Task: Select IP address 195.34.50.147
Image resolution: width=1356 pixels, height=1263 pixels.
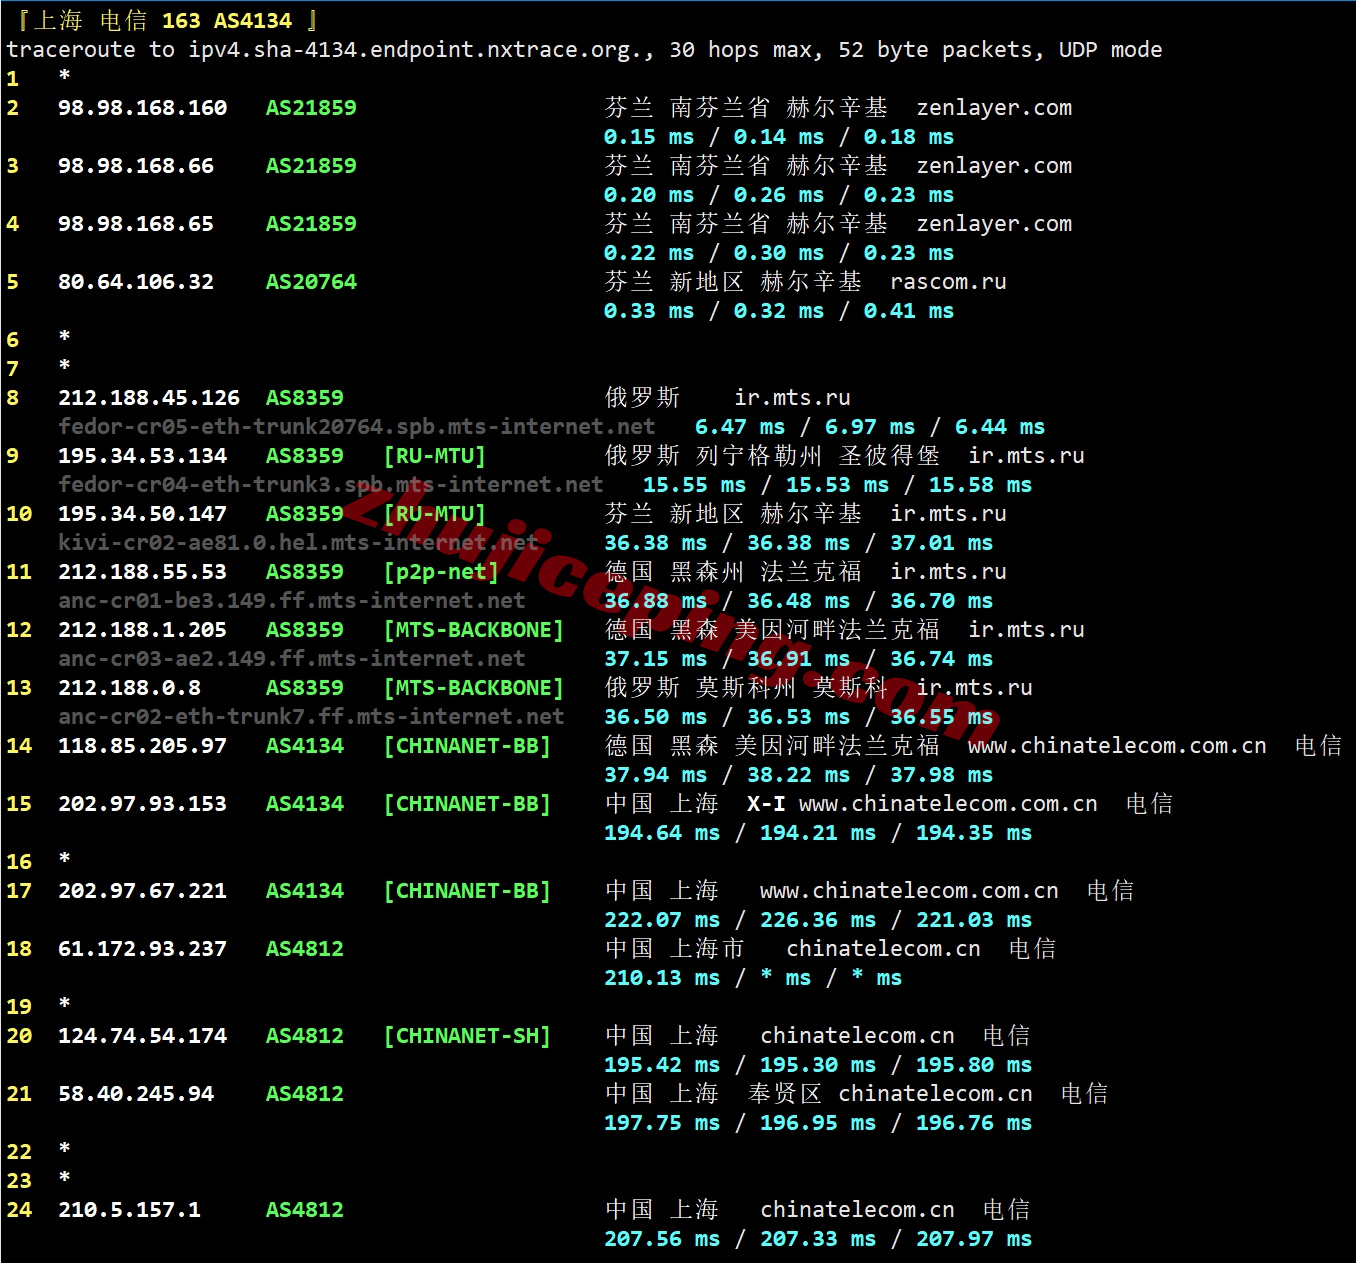Action: (x=143, y=514)
